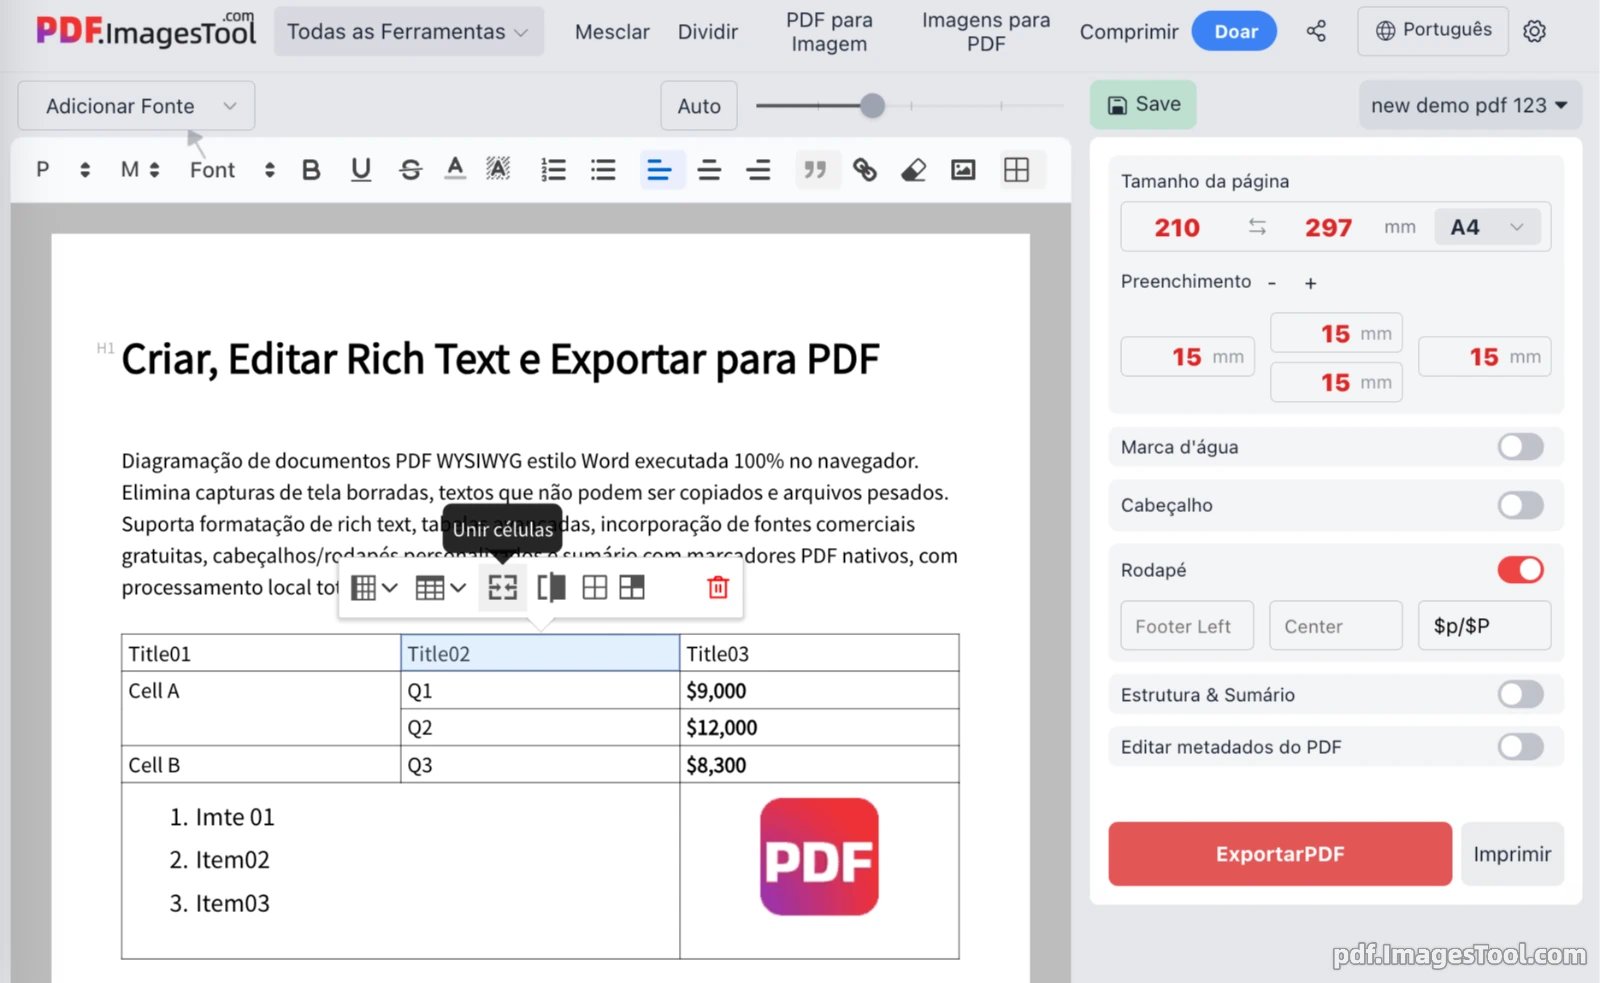
Task: Open the text highlight background tool
Action: (498, 170)
